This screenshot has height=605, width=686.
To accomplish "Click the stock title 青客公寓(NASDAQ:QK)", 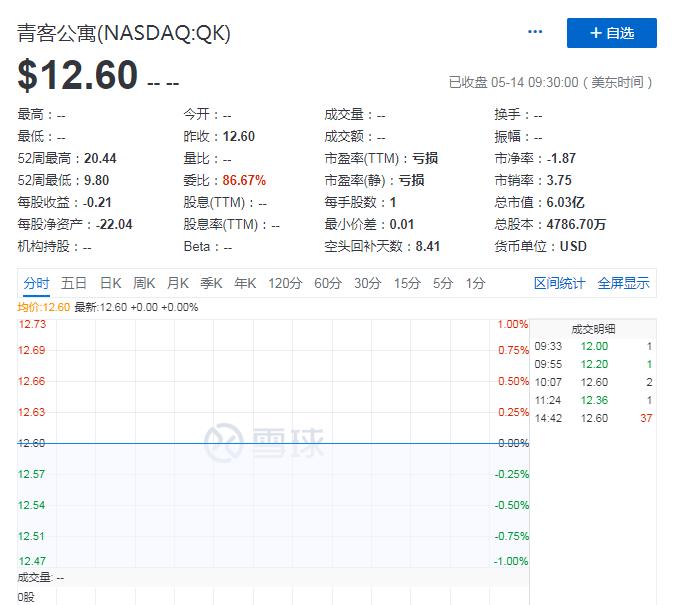I will point(124,33).
